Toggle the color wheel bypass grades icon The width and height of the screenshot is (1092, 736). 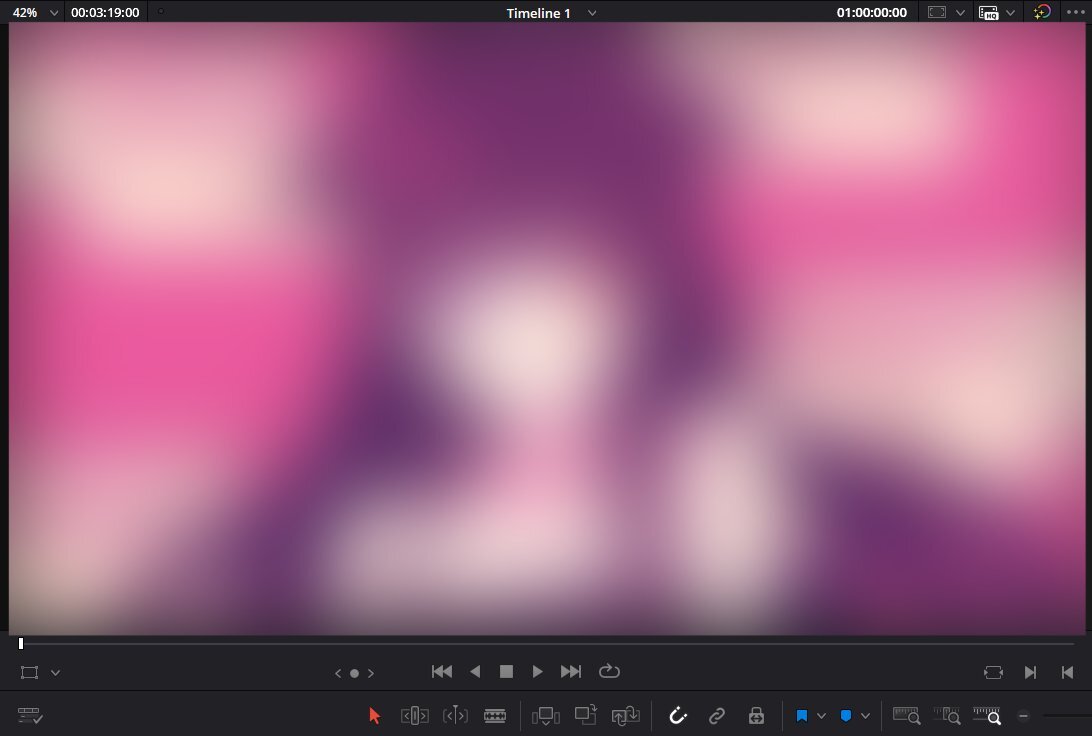click(1042, 13)
